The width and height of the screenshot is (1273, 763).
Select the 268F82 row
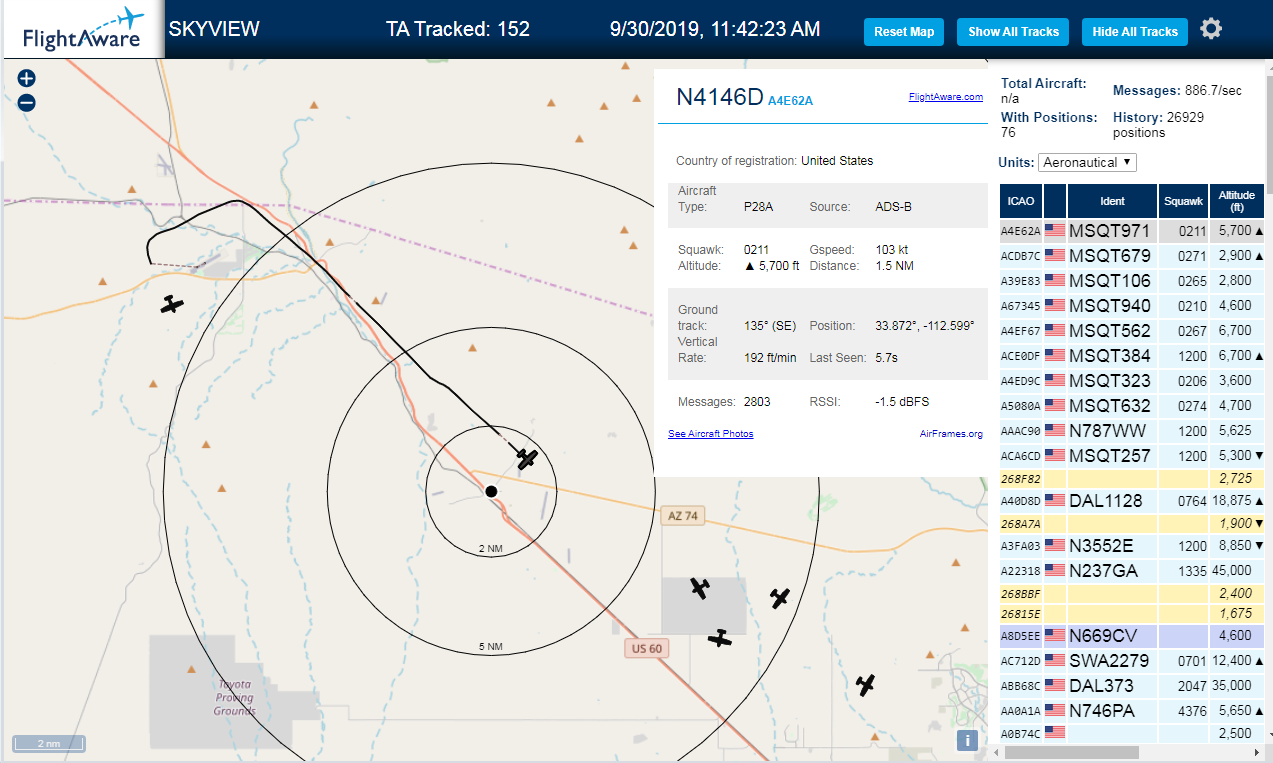tap(1133, 479)
